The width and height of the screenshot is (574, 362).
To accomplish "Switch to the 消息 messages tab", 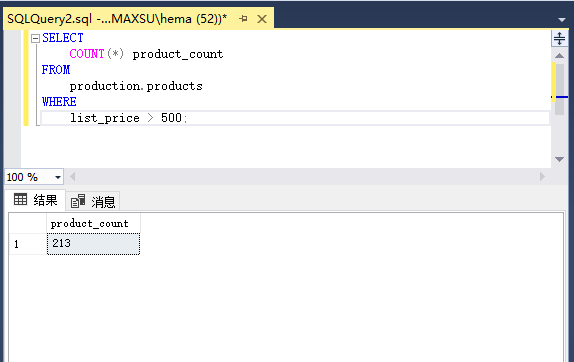I will click(93, 201).
